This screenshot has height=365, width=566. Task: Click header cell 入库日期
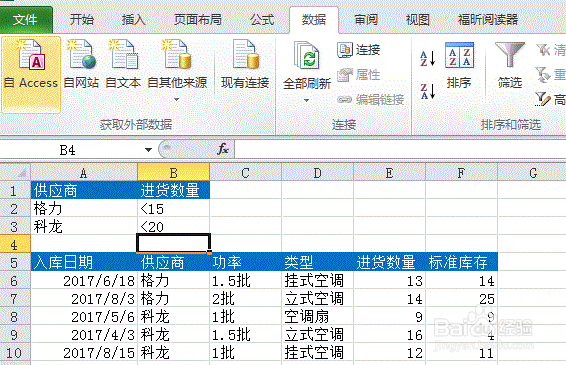click(84, 262)
